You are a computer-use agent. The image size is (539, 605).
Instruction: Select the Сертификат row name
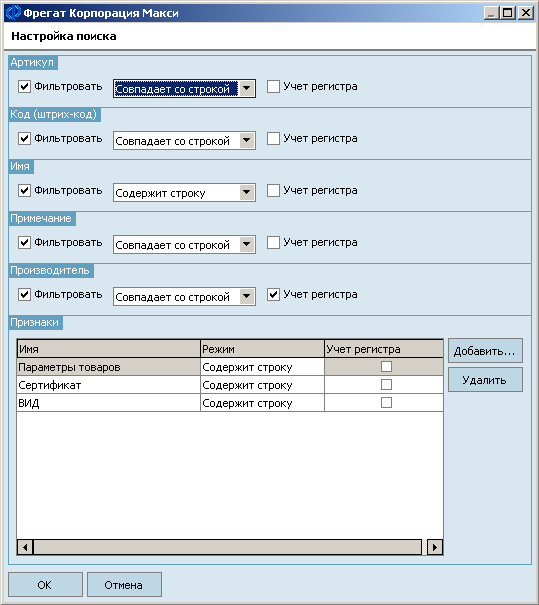click(108, 385)
